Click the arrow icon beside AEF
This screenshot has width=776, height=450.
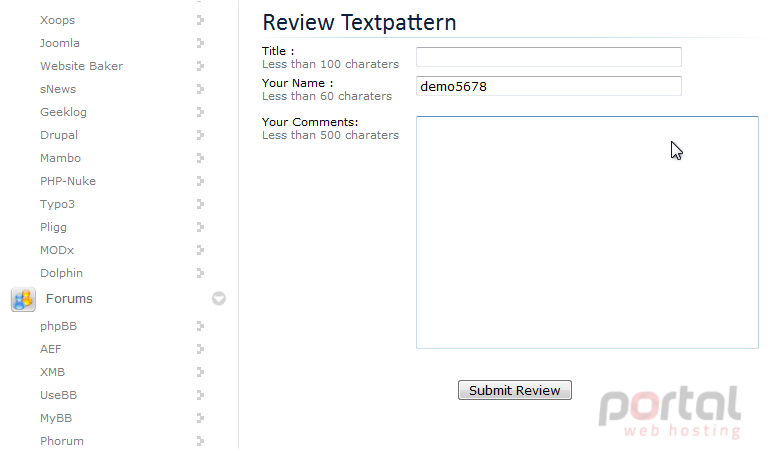200,349
